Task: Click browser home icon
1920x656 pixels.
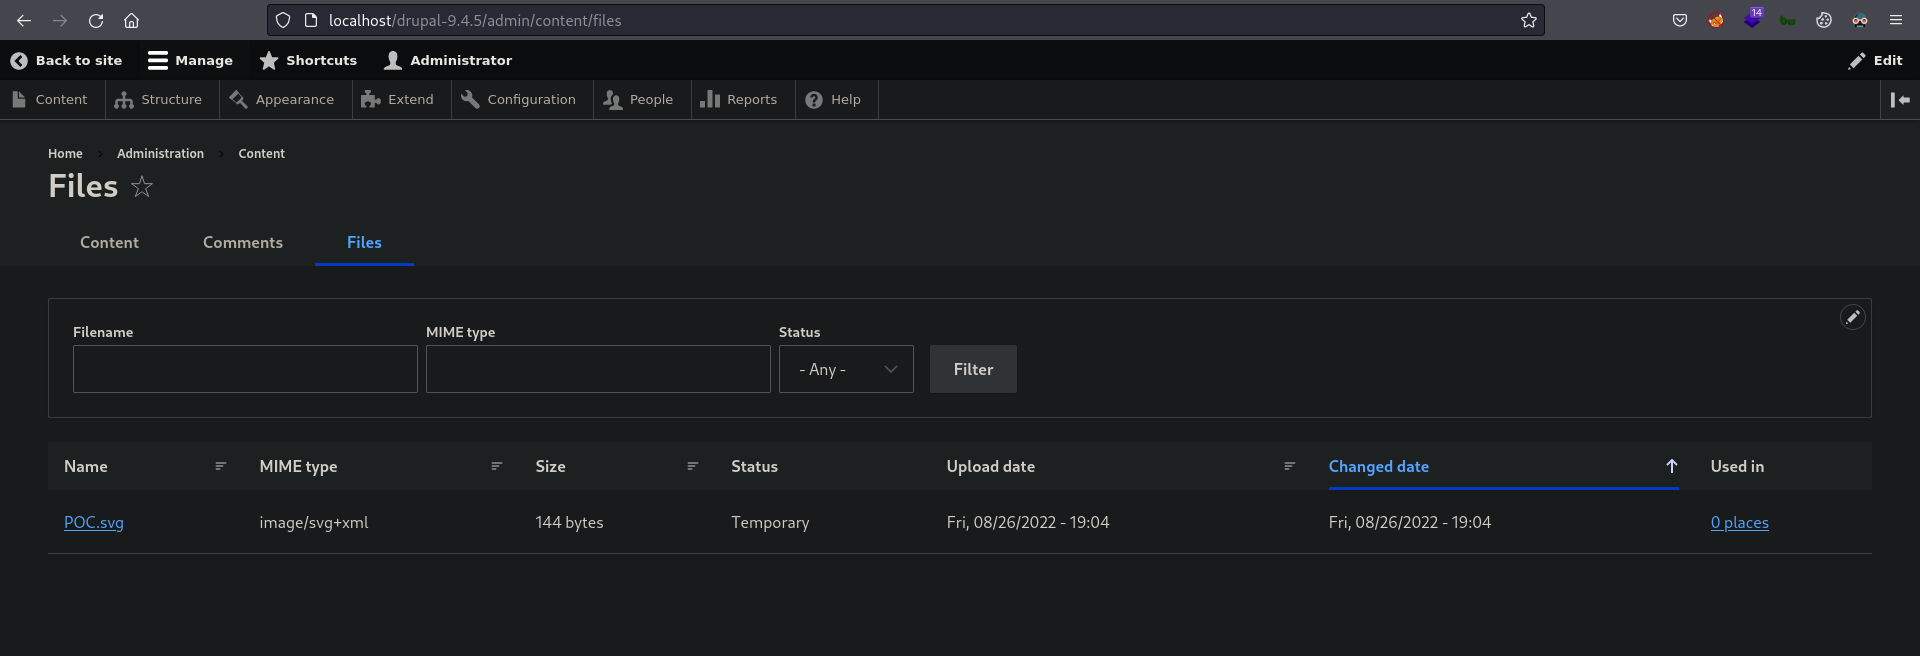Action: coord(131,20)
